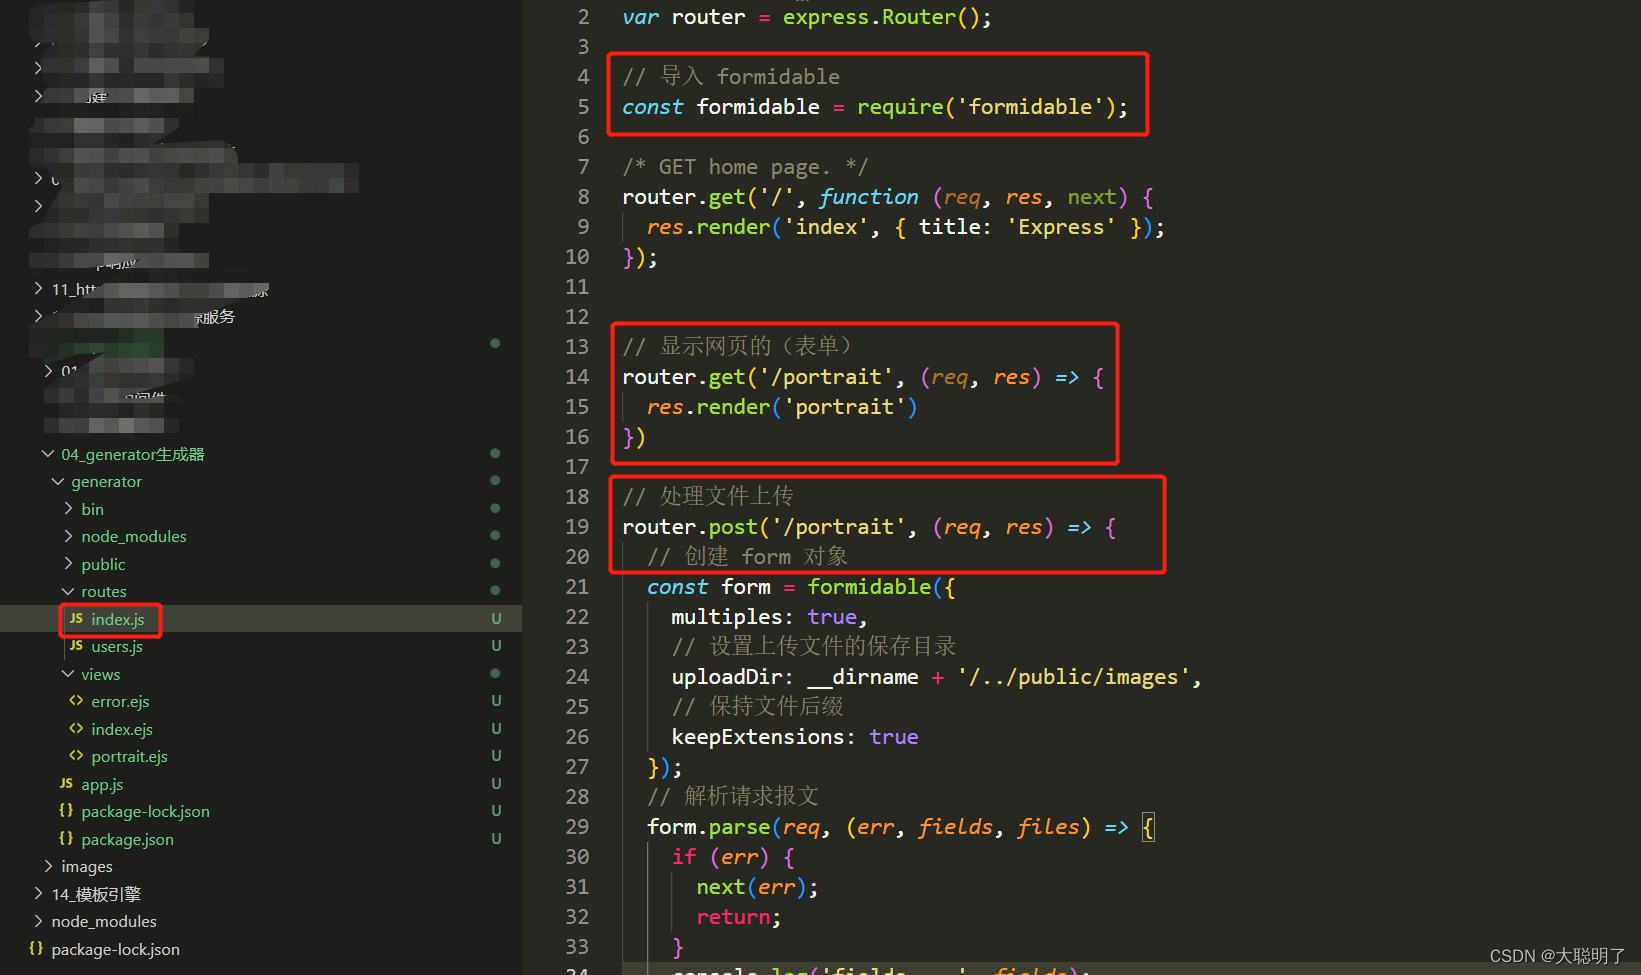Click line number 29 in gutter

[x=577, y=827]
